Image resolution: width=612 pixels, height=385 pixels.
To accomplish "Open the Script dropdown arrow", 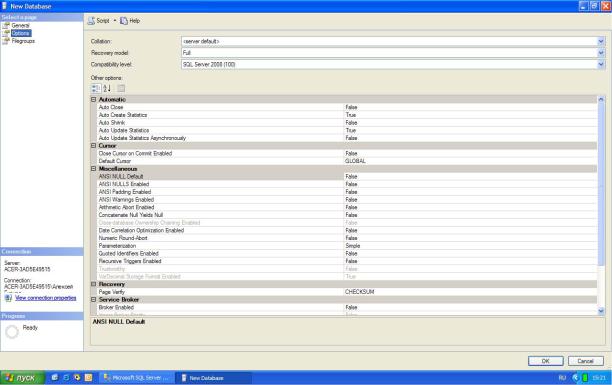I will click(115, 21).
